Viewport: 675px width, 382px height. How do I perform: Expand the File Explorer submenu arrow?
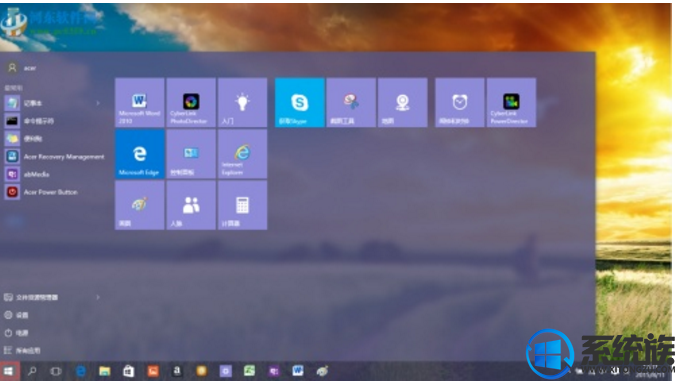click(x=98, y=297)
